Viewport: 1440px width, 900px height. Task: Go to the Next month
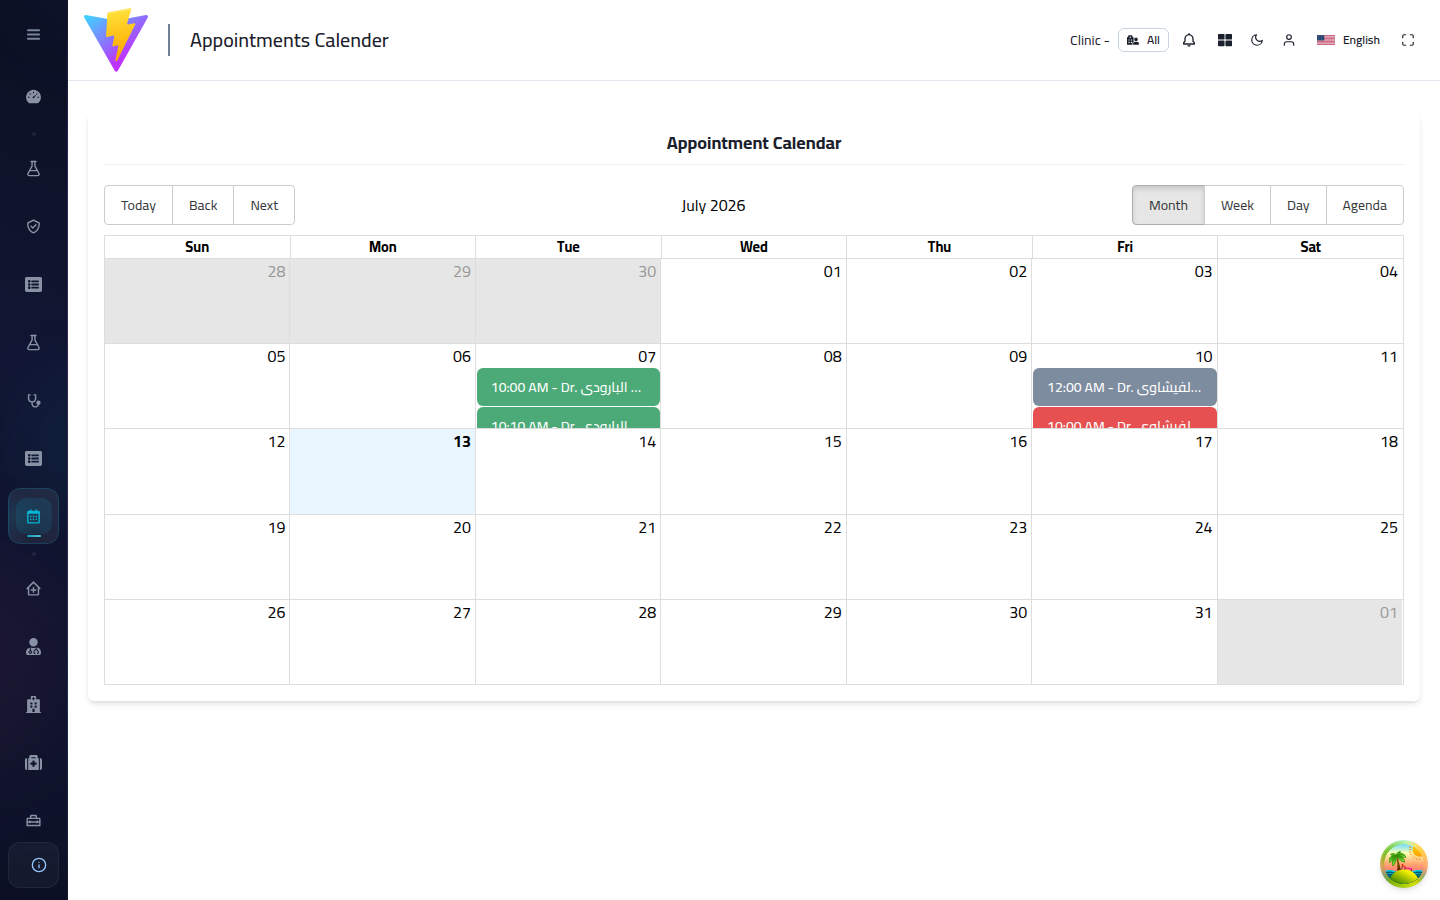coord(264,205)
